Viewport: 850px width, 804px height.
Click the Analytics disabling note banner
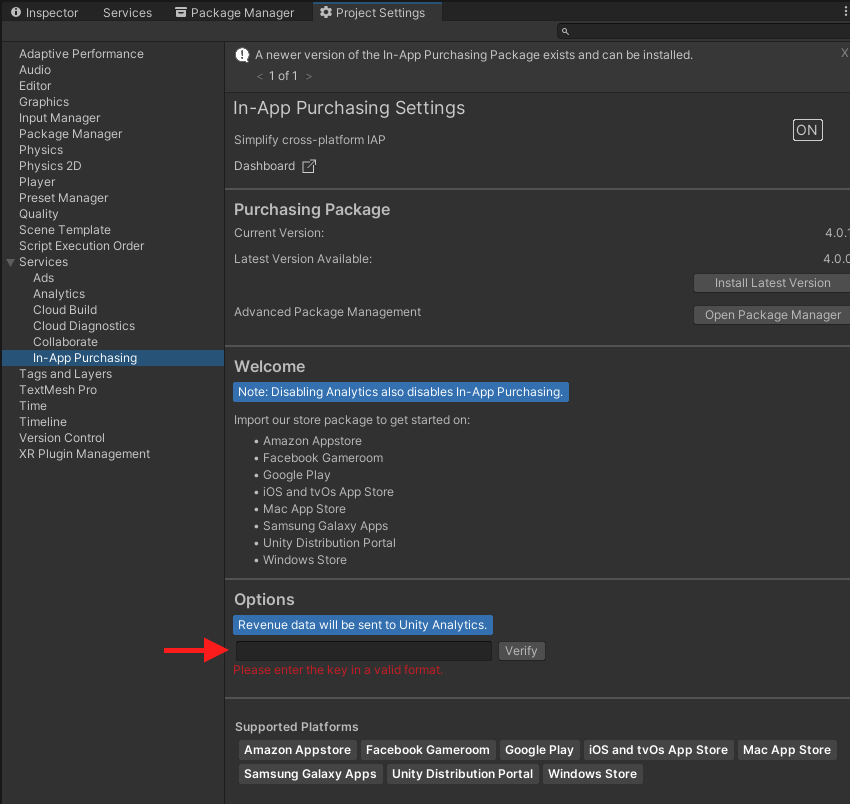(401, 392)
